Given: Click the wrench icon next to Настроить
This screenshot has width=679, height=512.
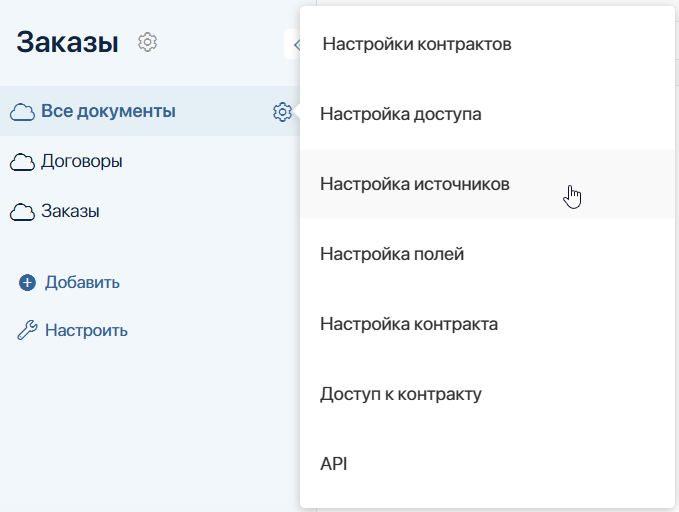Looking at the screenshot, I should [27, 330].
